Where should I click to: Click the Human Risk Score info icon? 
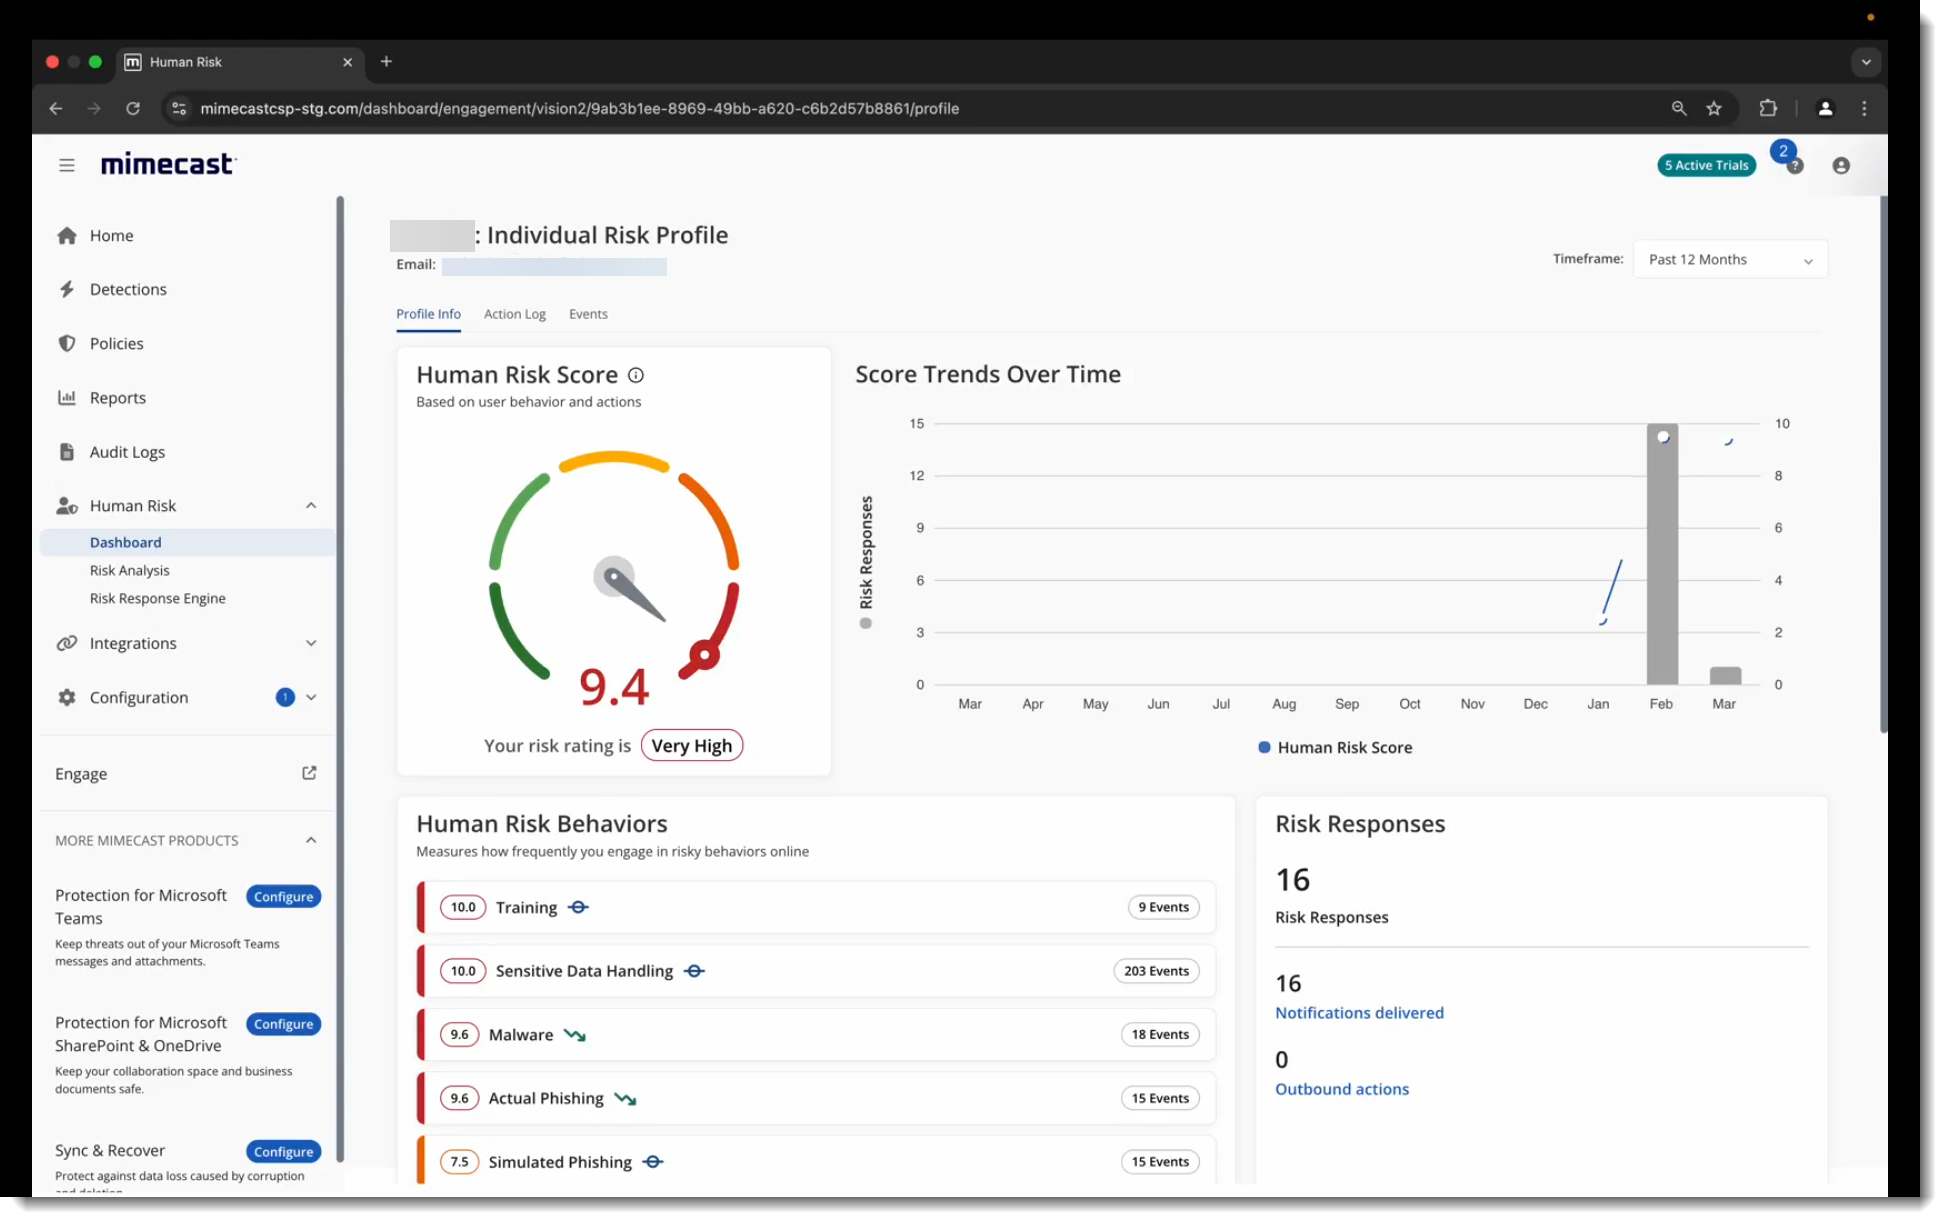(636, 375)
